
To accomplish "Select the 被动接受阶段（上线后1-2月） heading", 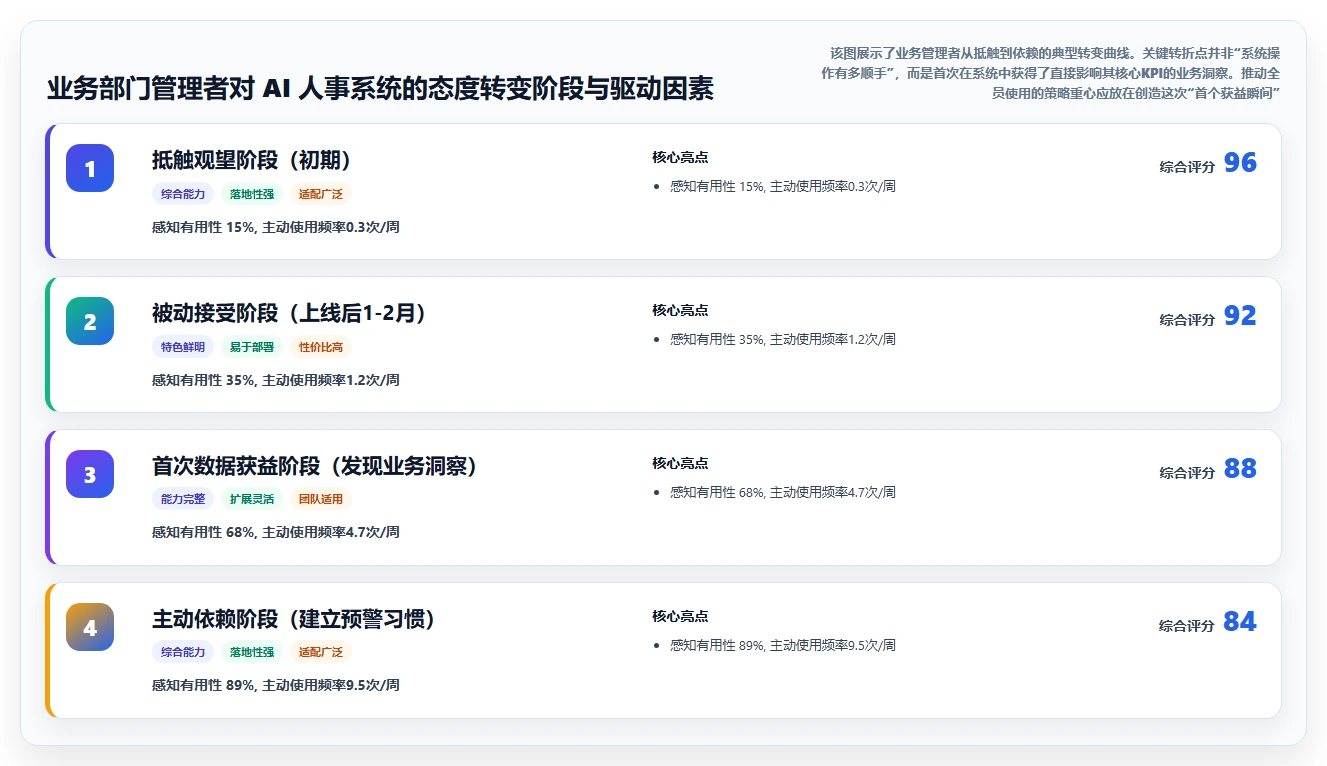I will [289, 313].
